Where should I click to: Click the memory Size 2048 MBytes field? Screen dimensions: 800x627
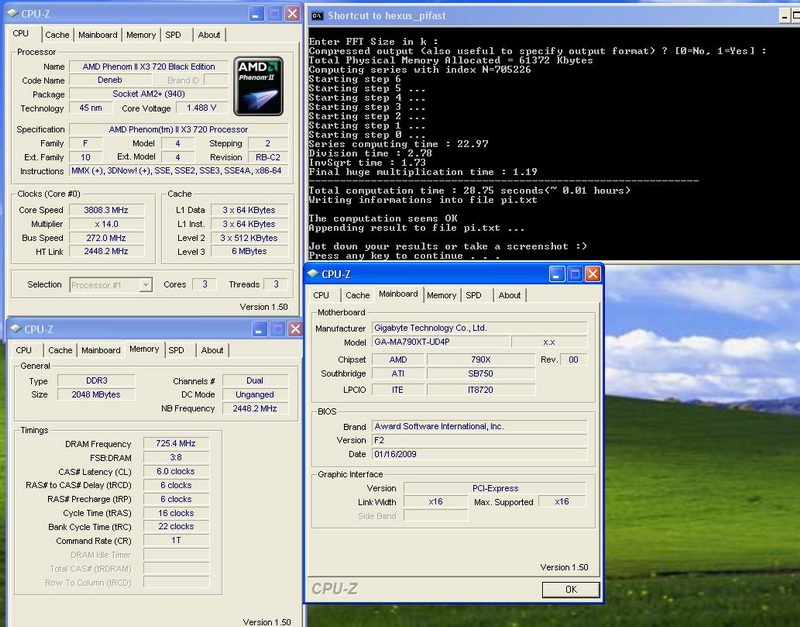[x=96, y=394]
